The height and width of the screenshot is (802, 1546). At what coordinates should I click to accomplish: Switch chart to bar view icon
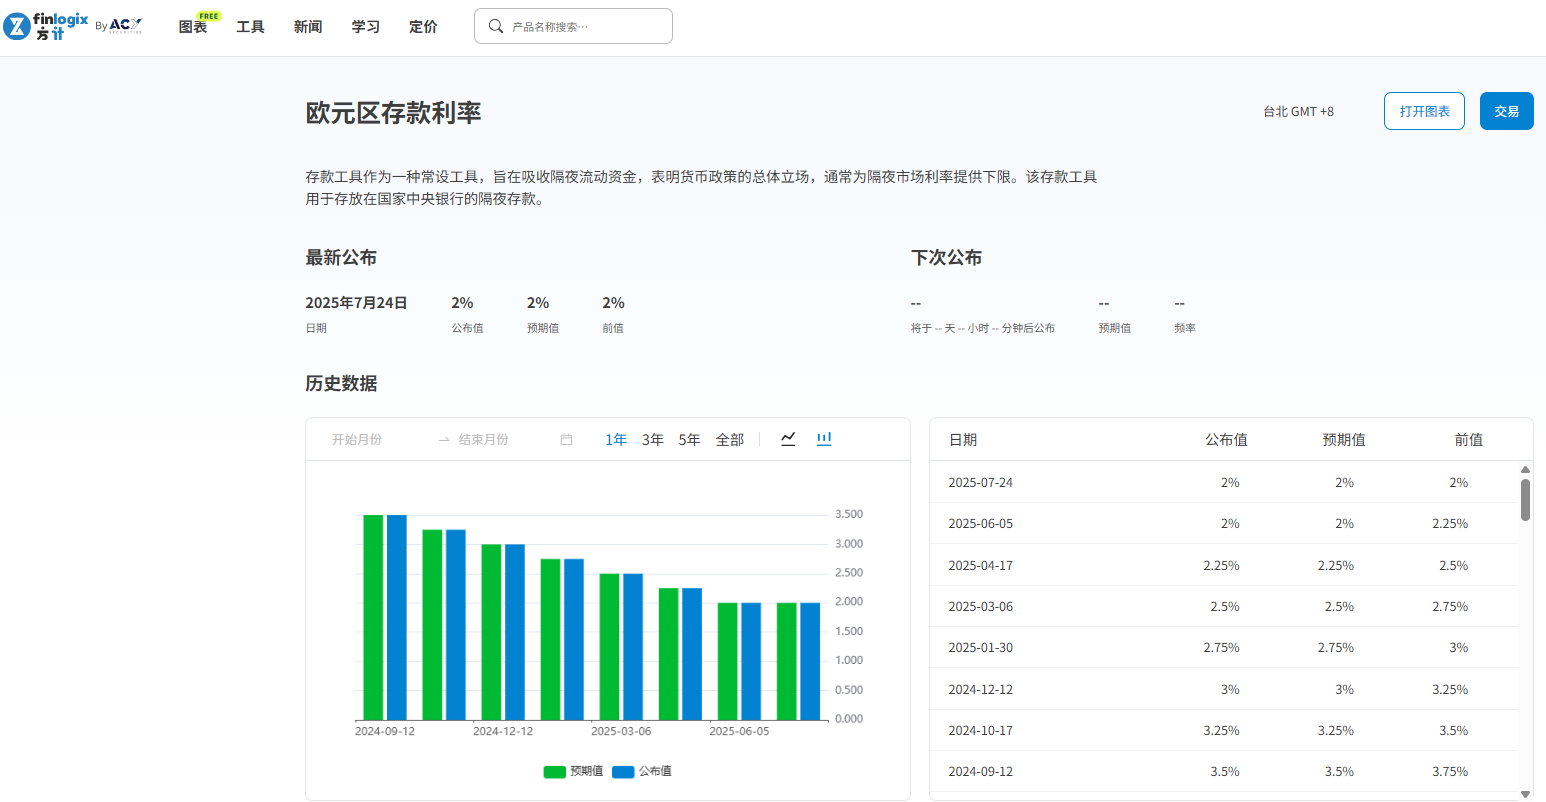[x=824, y=439]
